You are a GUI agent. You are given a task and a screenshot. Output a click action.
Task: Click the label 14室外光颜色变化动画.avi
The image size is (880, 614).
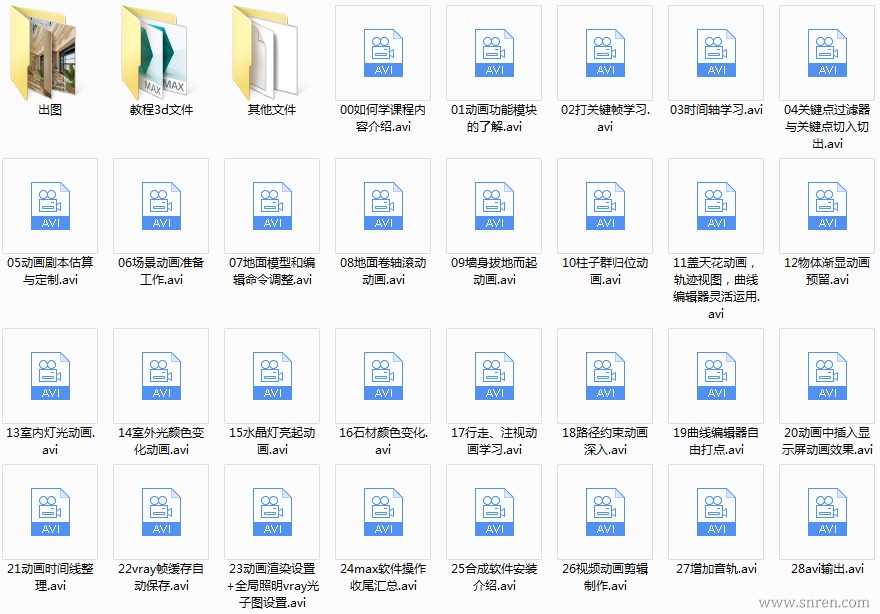tap(161, 441)
